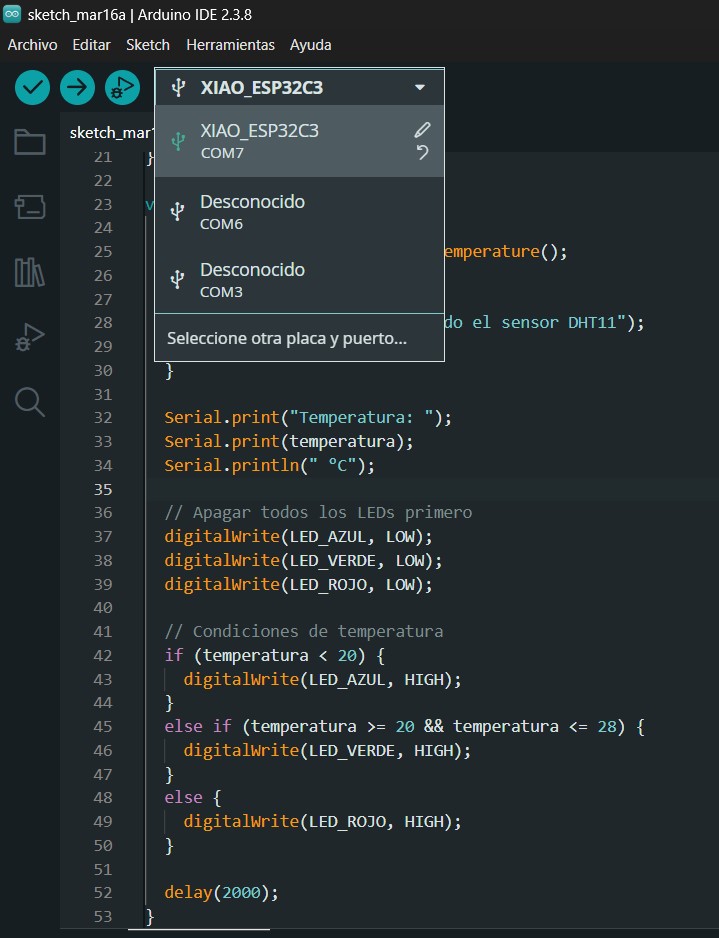Viewport: 719px width, 938px height.
Task: Click the USB icon next to COM3
Action: coord(177,279)
